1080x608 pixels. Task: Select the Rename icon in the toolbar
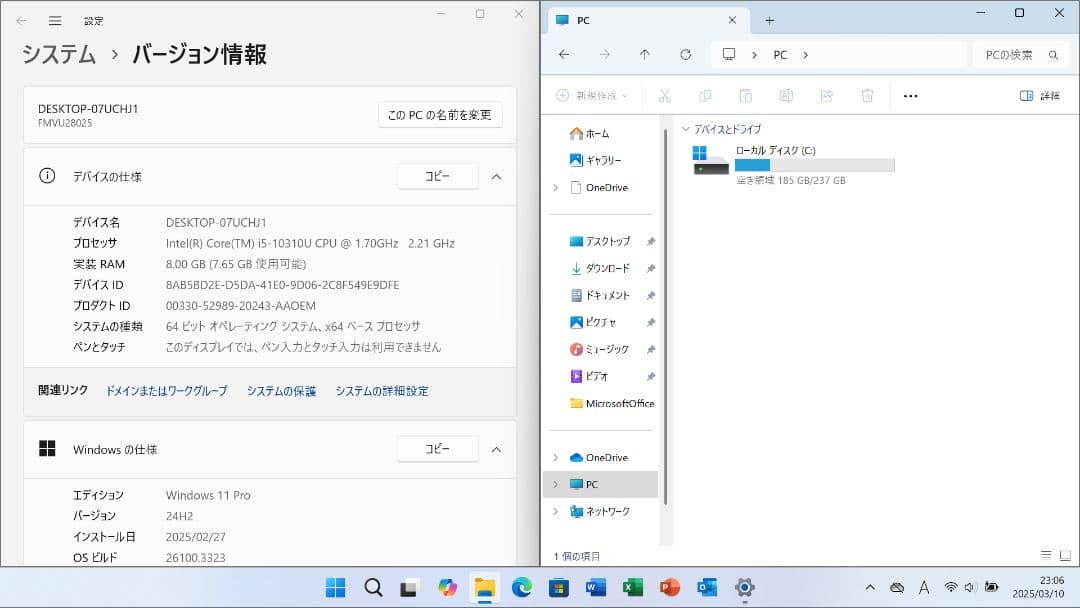(x=786, y=95)
